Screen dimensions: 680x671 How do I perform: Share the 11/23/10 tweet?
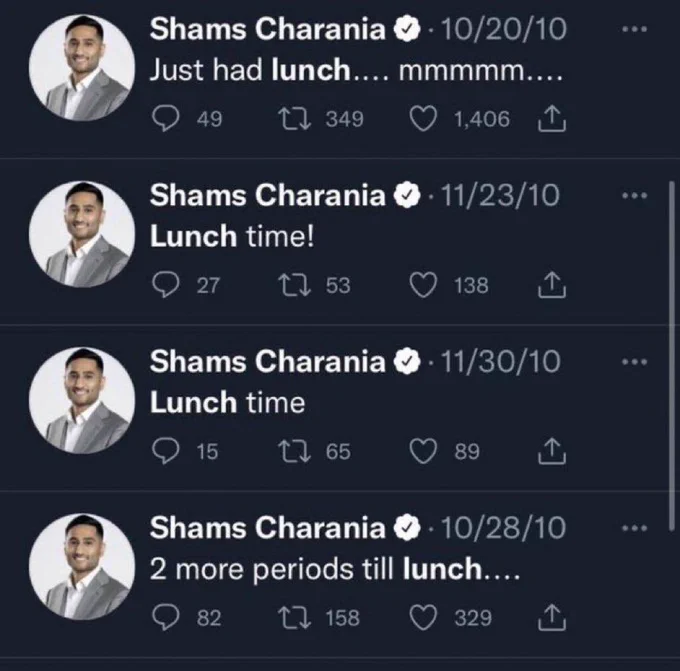pos(552,285)
